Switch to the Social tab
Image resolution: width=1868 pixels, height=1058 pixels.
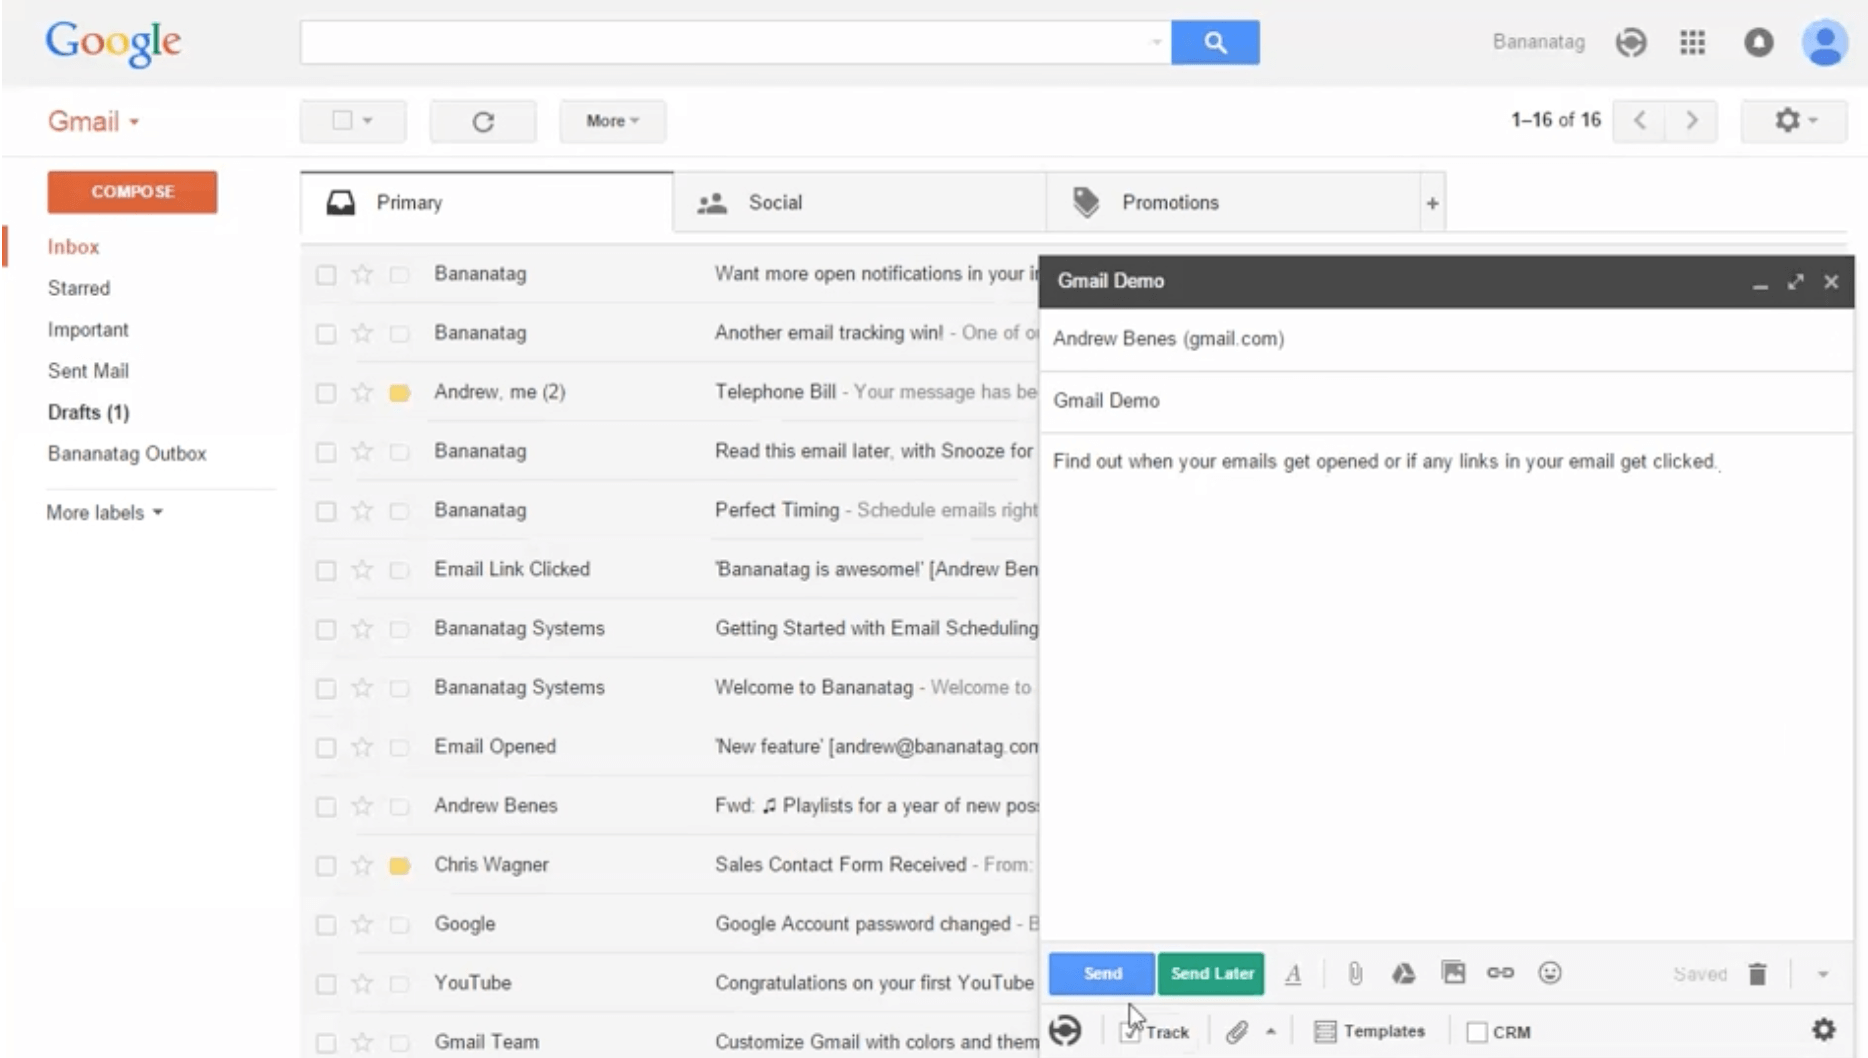coord(860,203)
